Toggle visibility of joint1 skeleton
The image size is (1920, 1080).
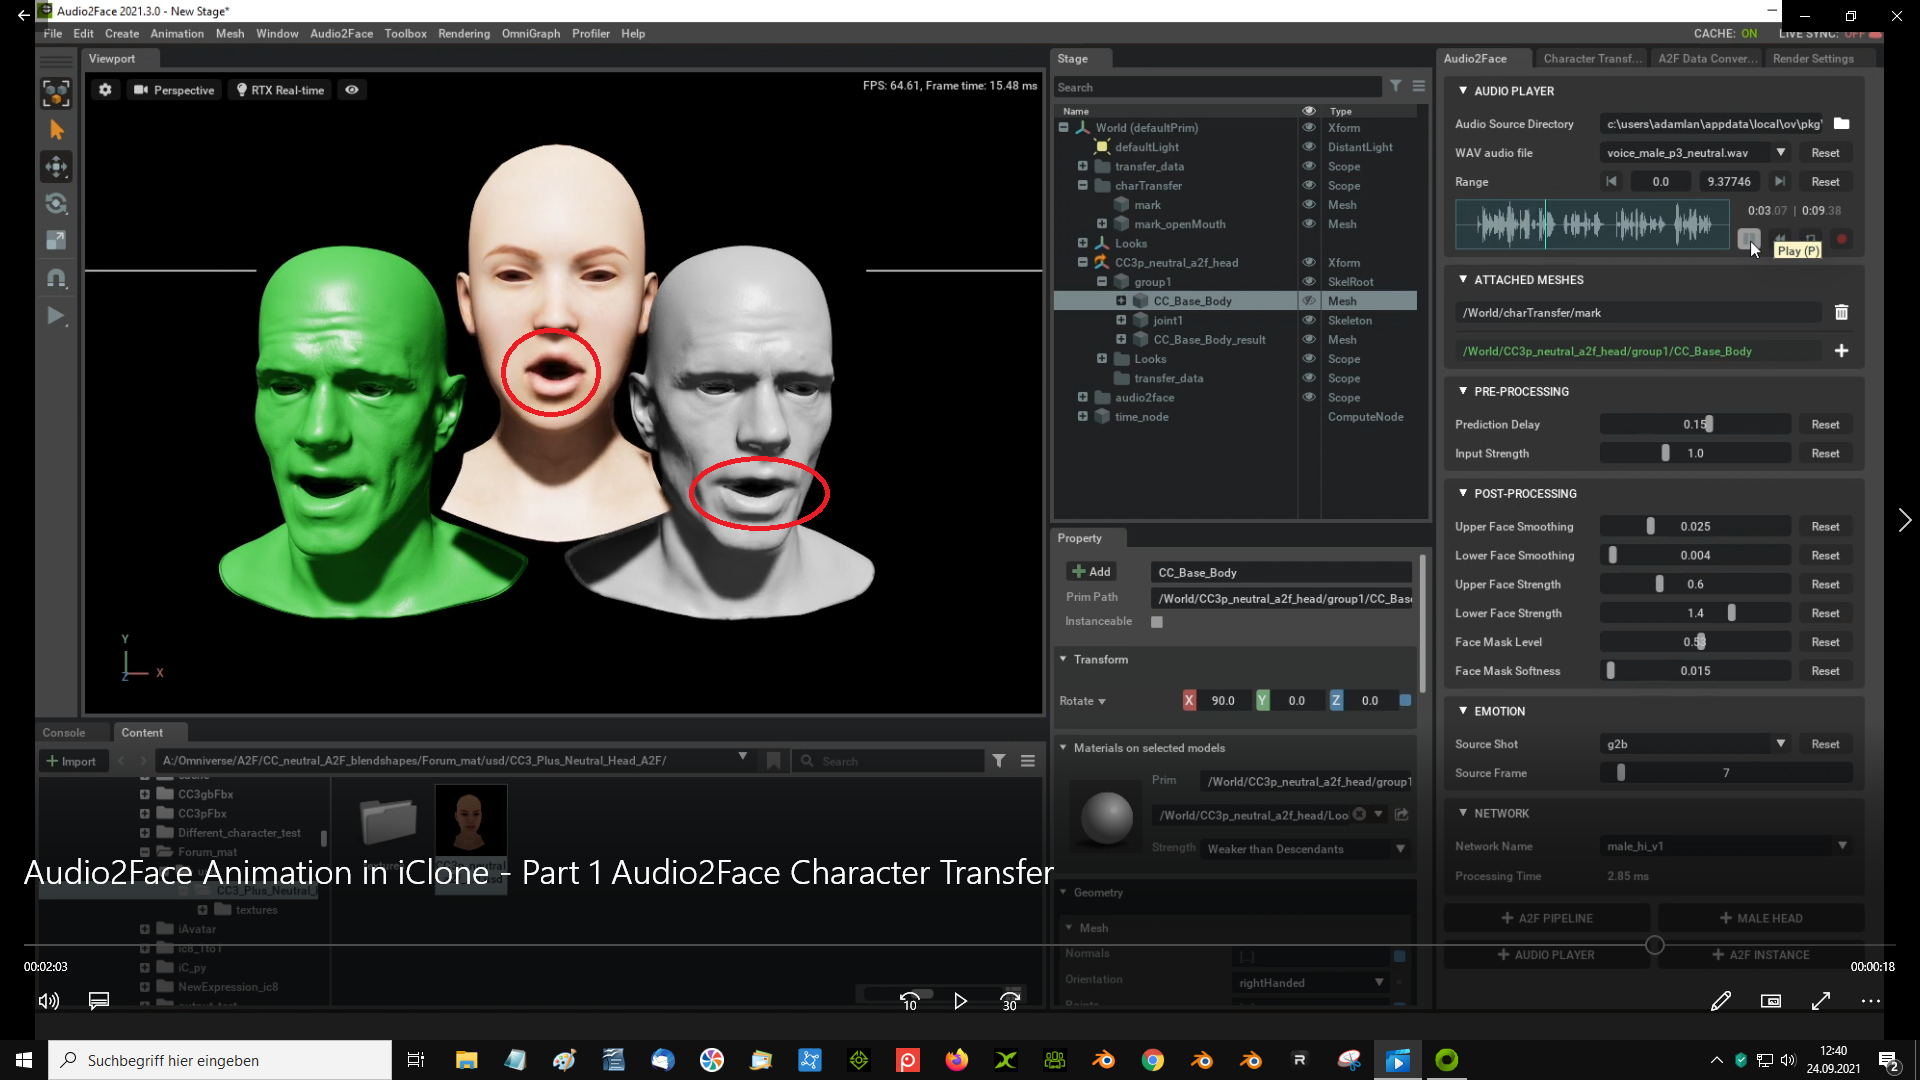[1308, 320]
